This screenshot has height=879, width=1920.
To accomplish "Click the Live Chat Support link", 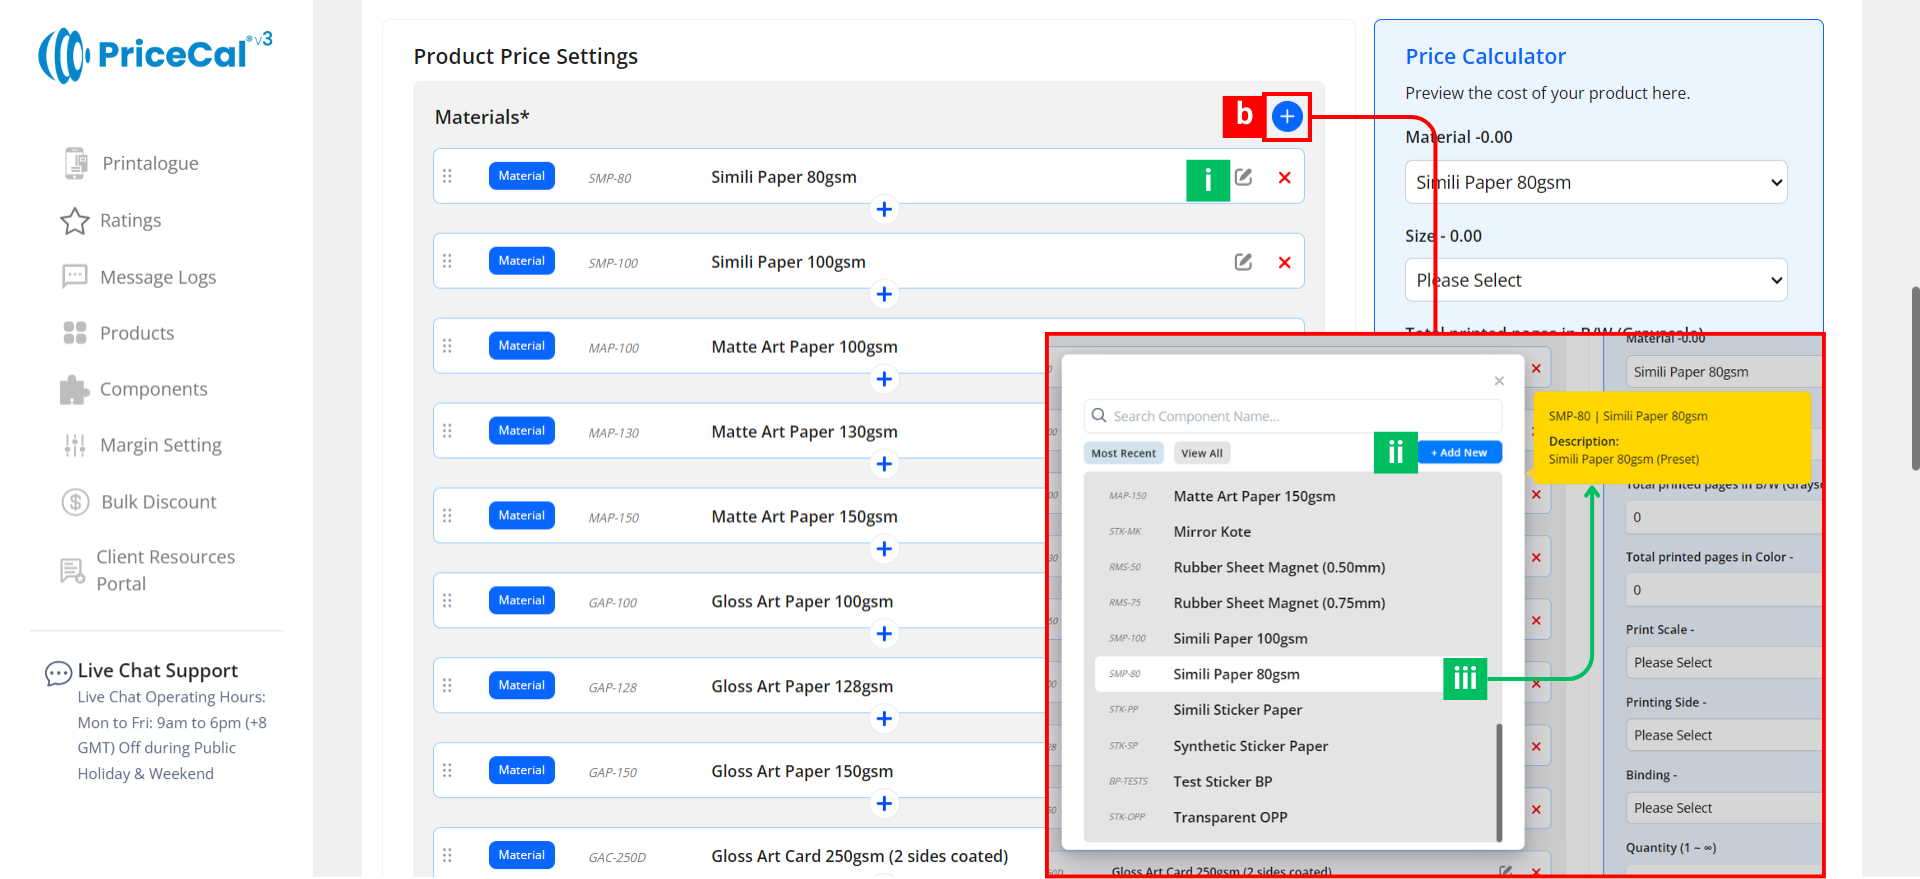I will (x=157, y=670).
